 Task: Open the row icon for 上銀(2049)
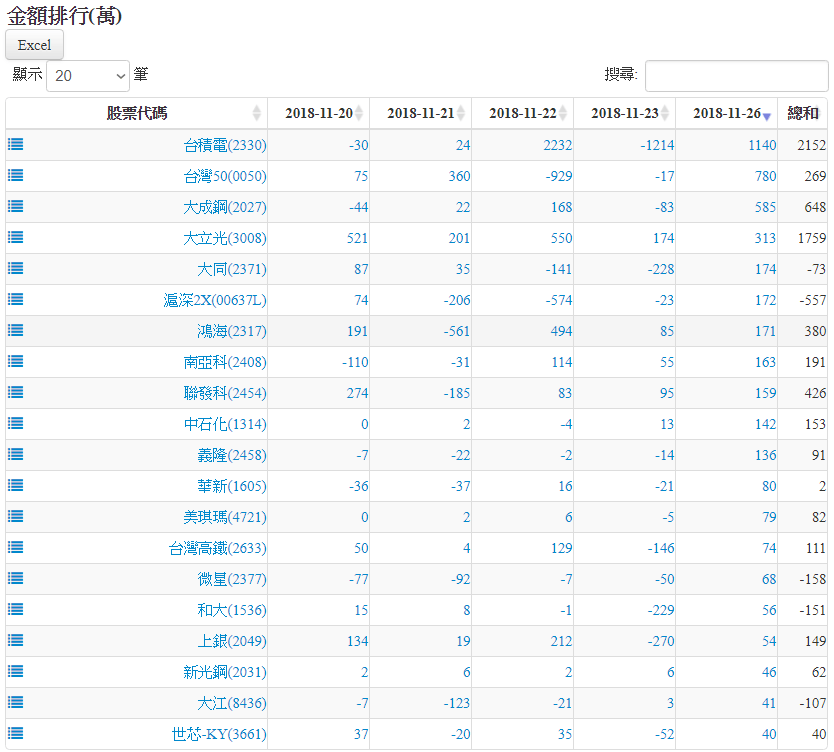pos(16,640)
